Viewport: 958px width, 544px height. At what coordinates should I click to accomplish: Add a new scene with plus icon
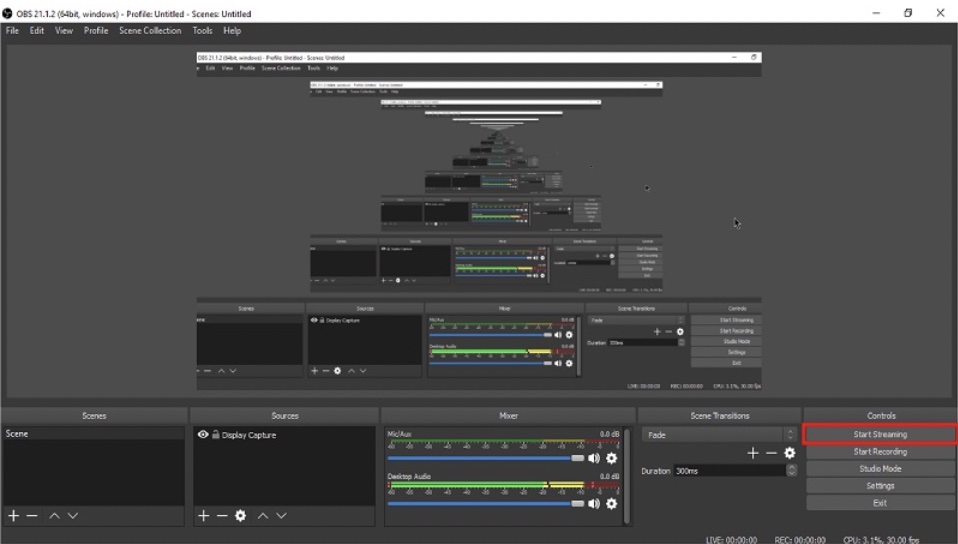[x=14, y=516]
